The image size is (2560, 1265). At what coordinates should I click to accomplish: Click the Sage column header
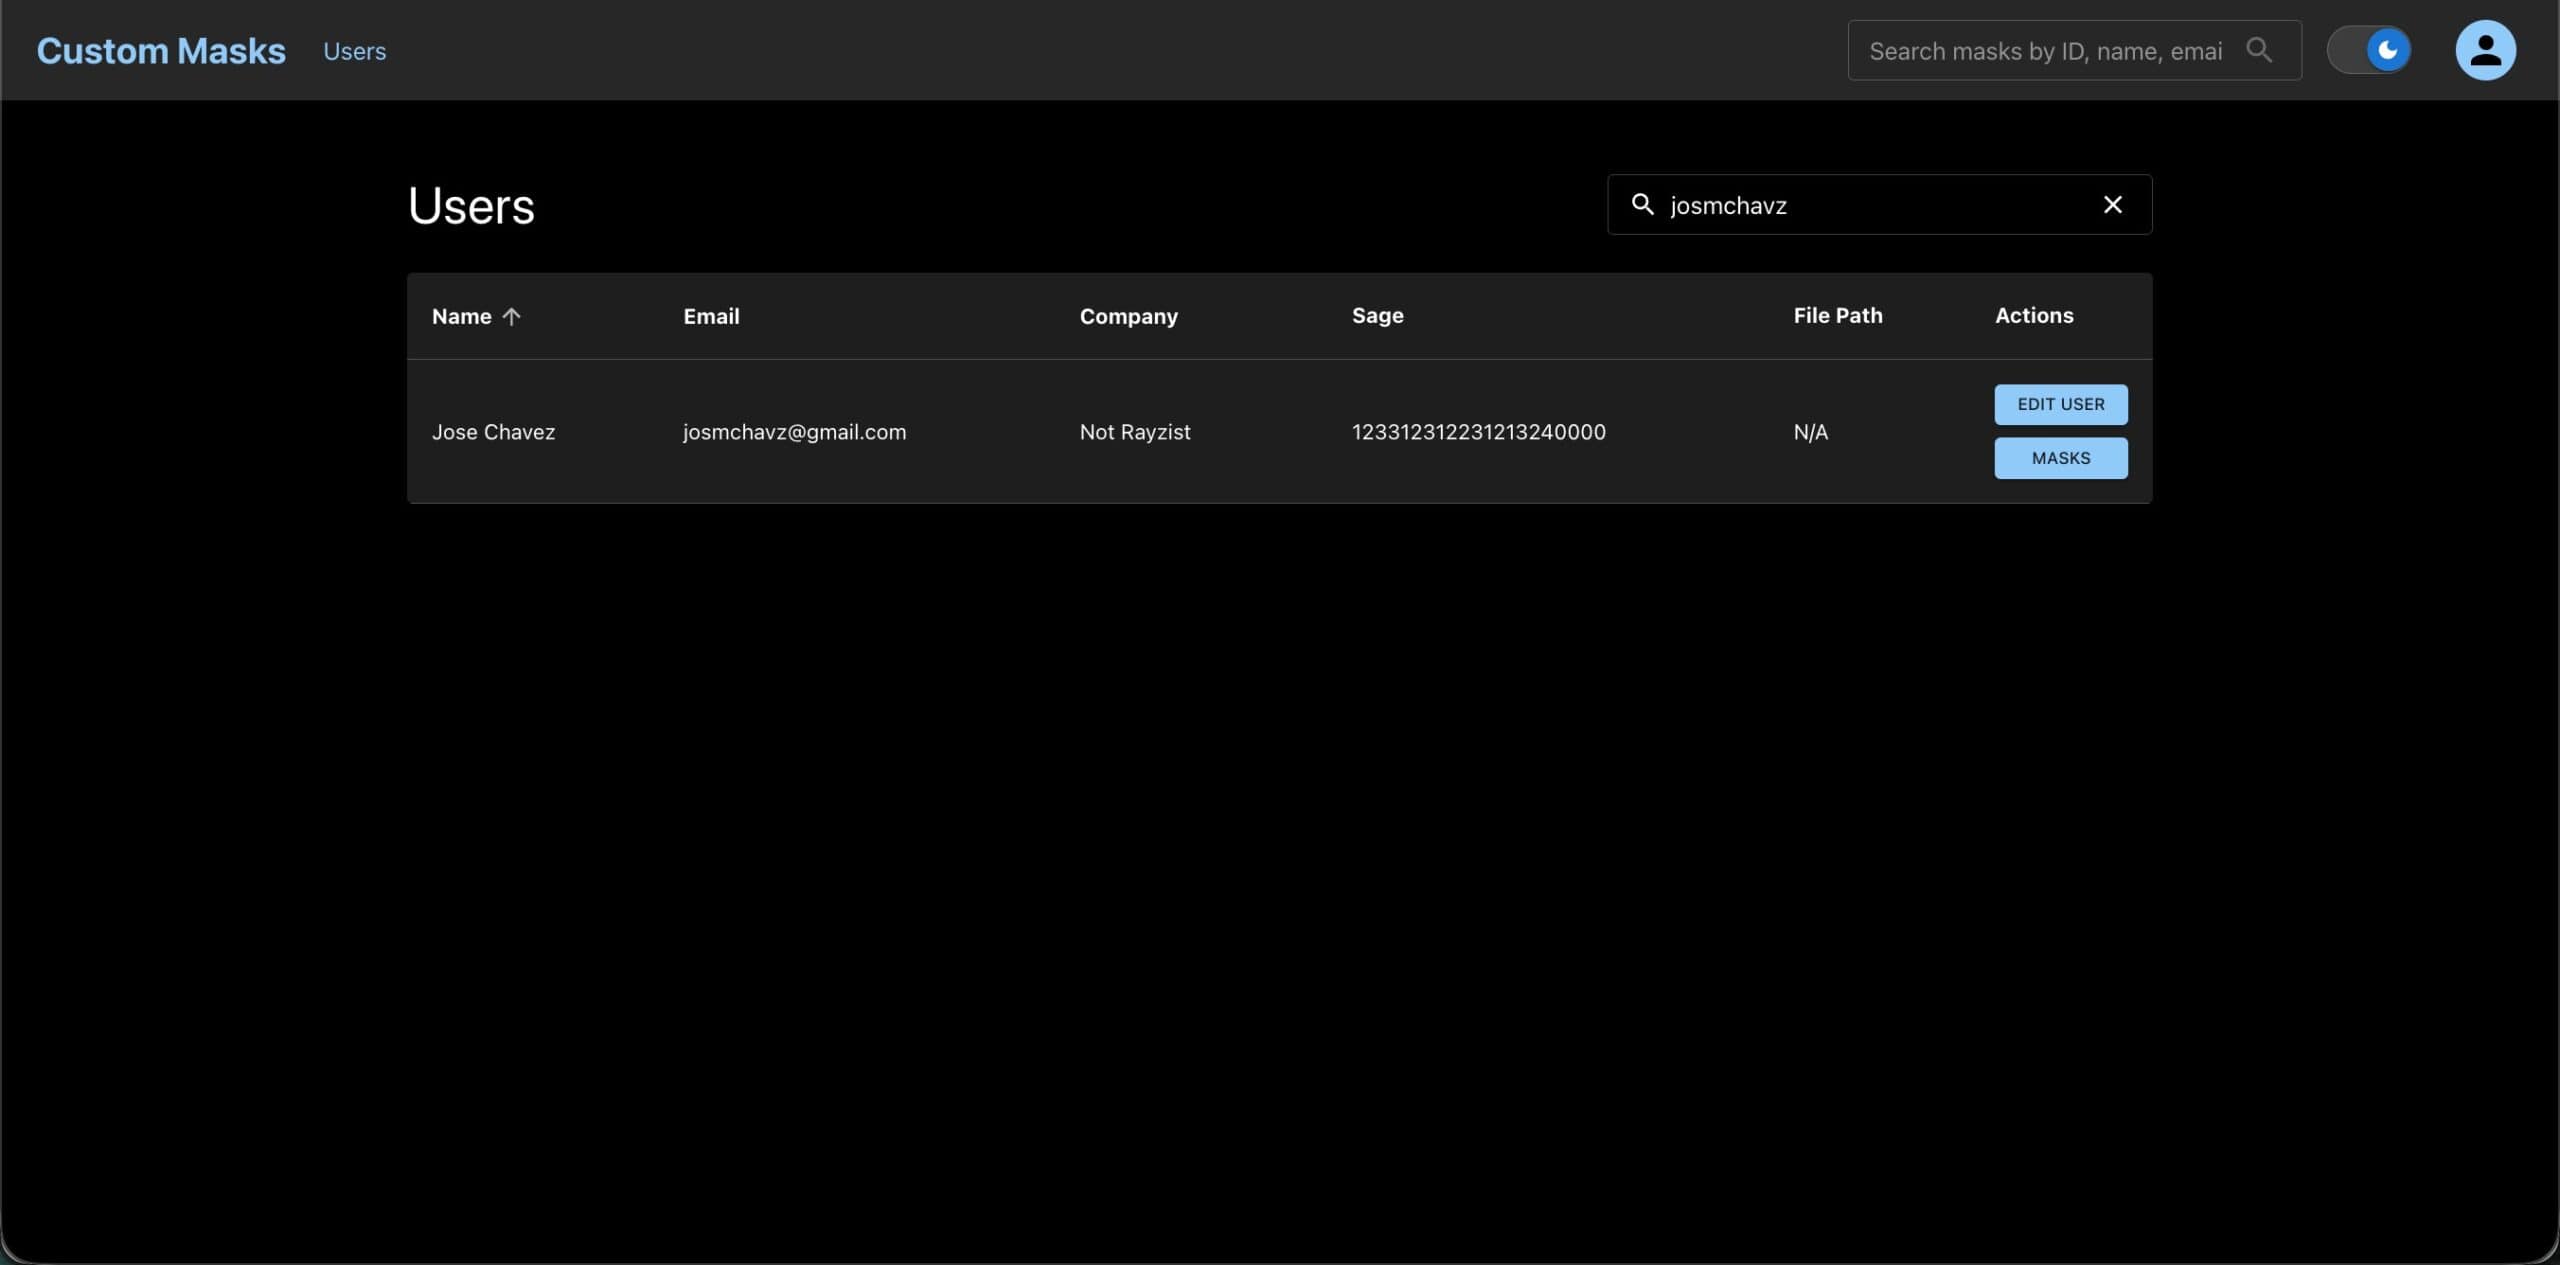tap(1377, 315)
